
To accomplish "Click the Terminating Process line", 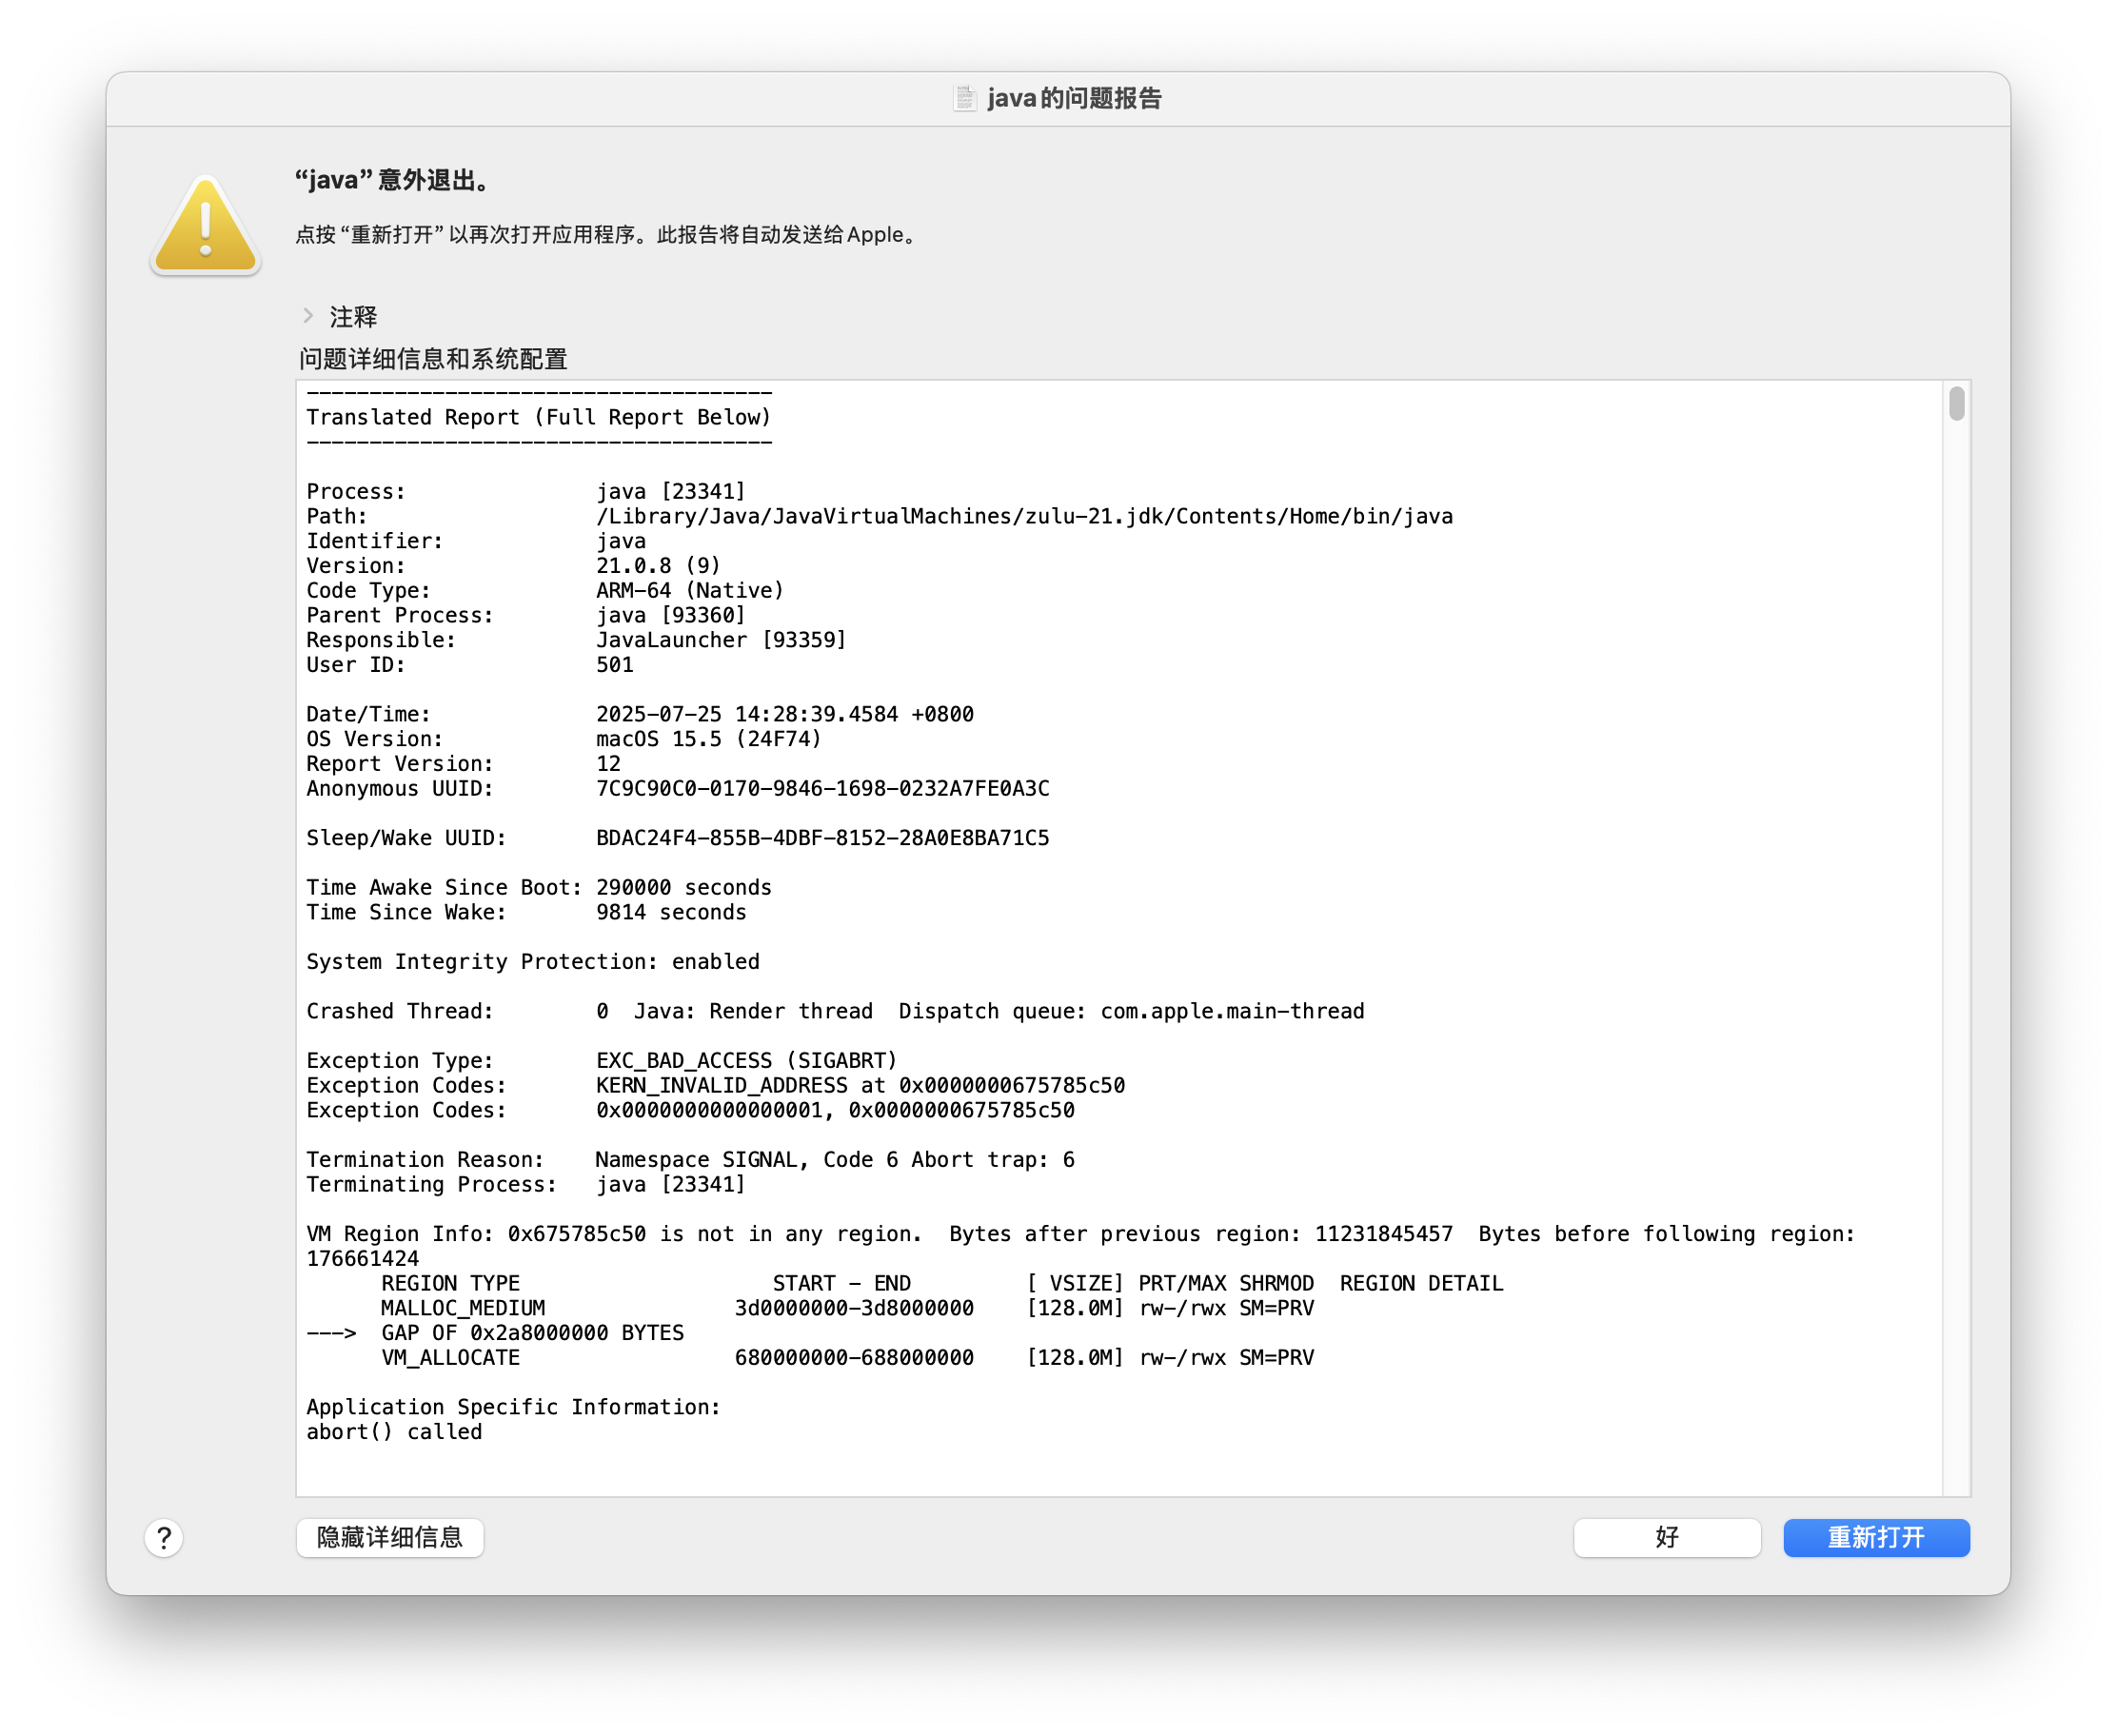I will coord(526,1185).
